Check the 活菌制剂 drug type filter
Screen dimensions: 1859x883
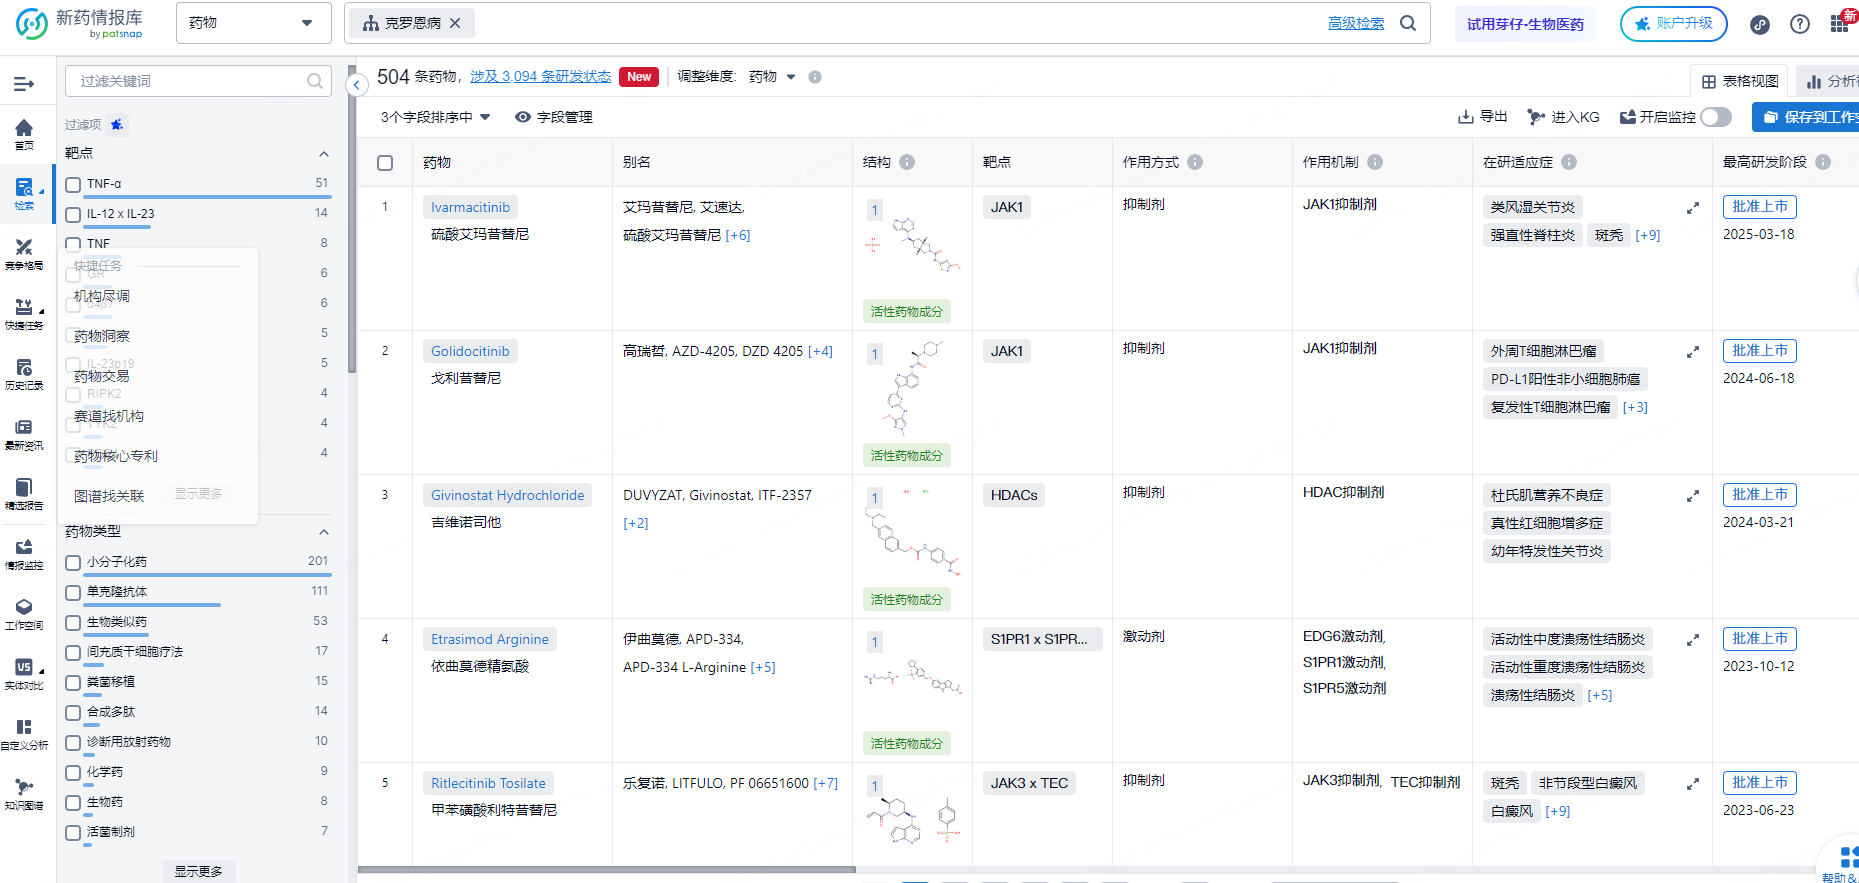[73, 832]
